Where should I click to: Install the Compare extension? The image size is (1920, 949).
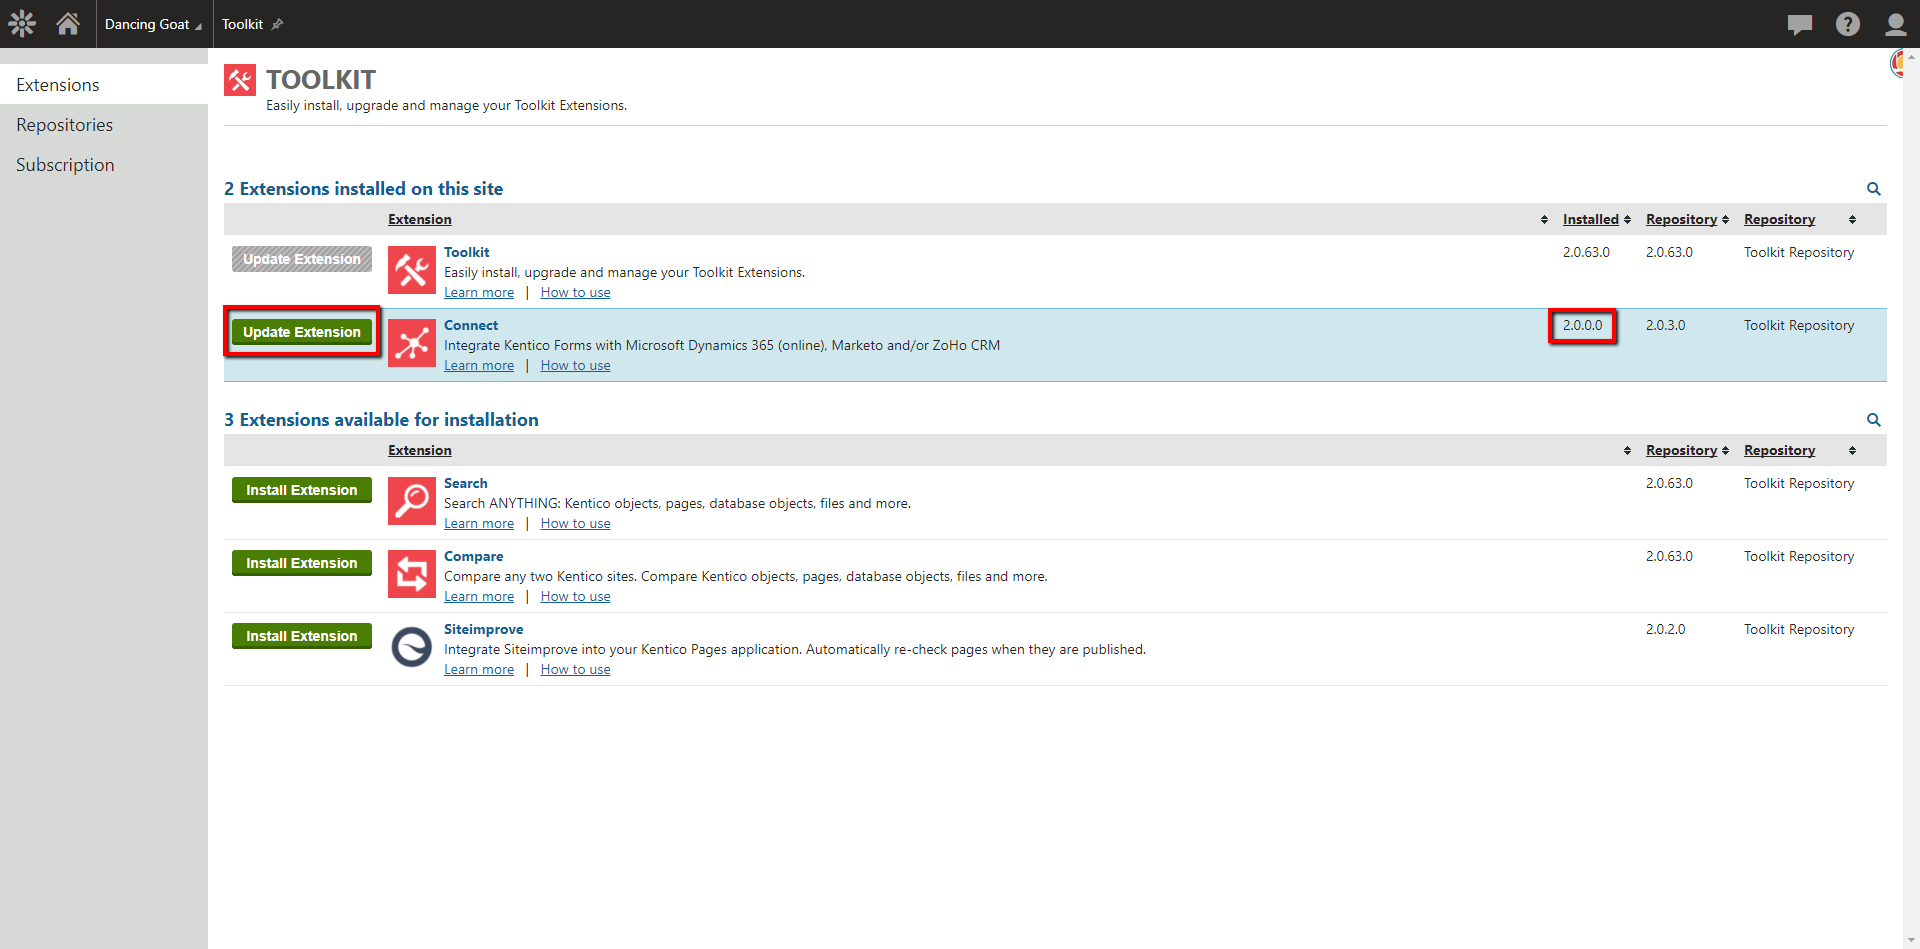tap(302, 563)
